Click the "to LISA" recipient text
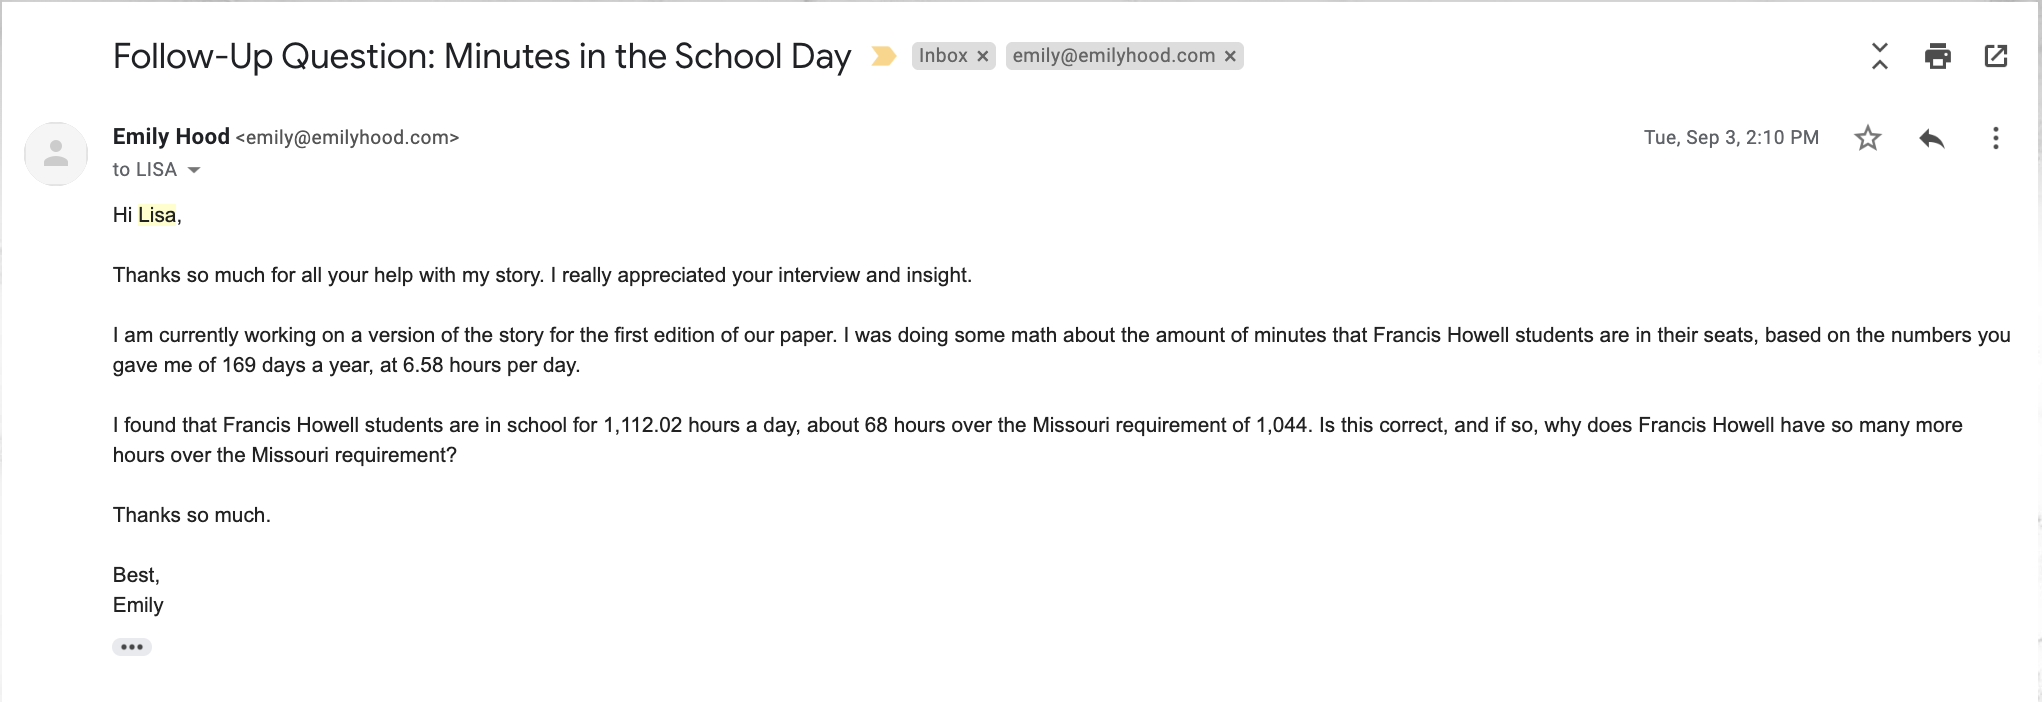The image size is (2042, 702). [x=144, y=170]
